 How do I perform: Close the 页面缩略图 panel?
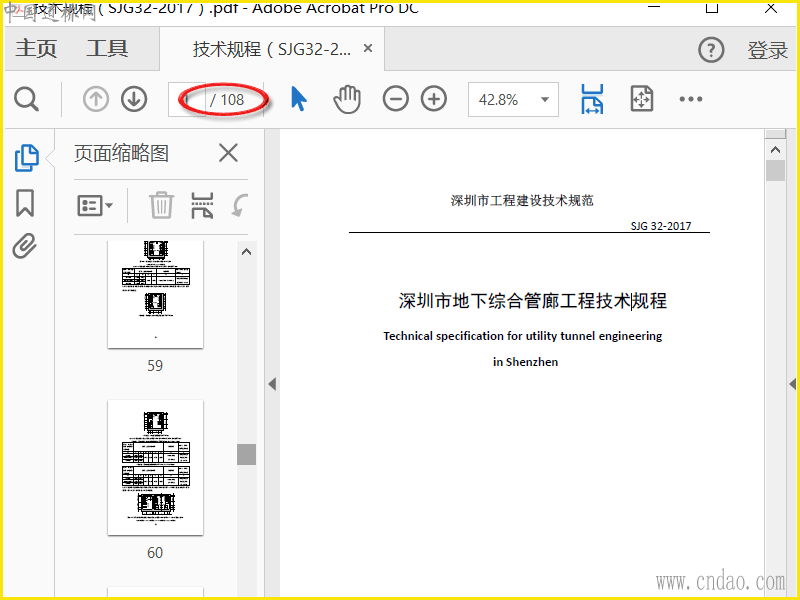click(x=228, y=153)
